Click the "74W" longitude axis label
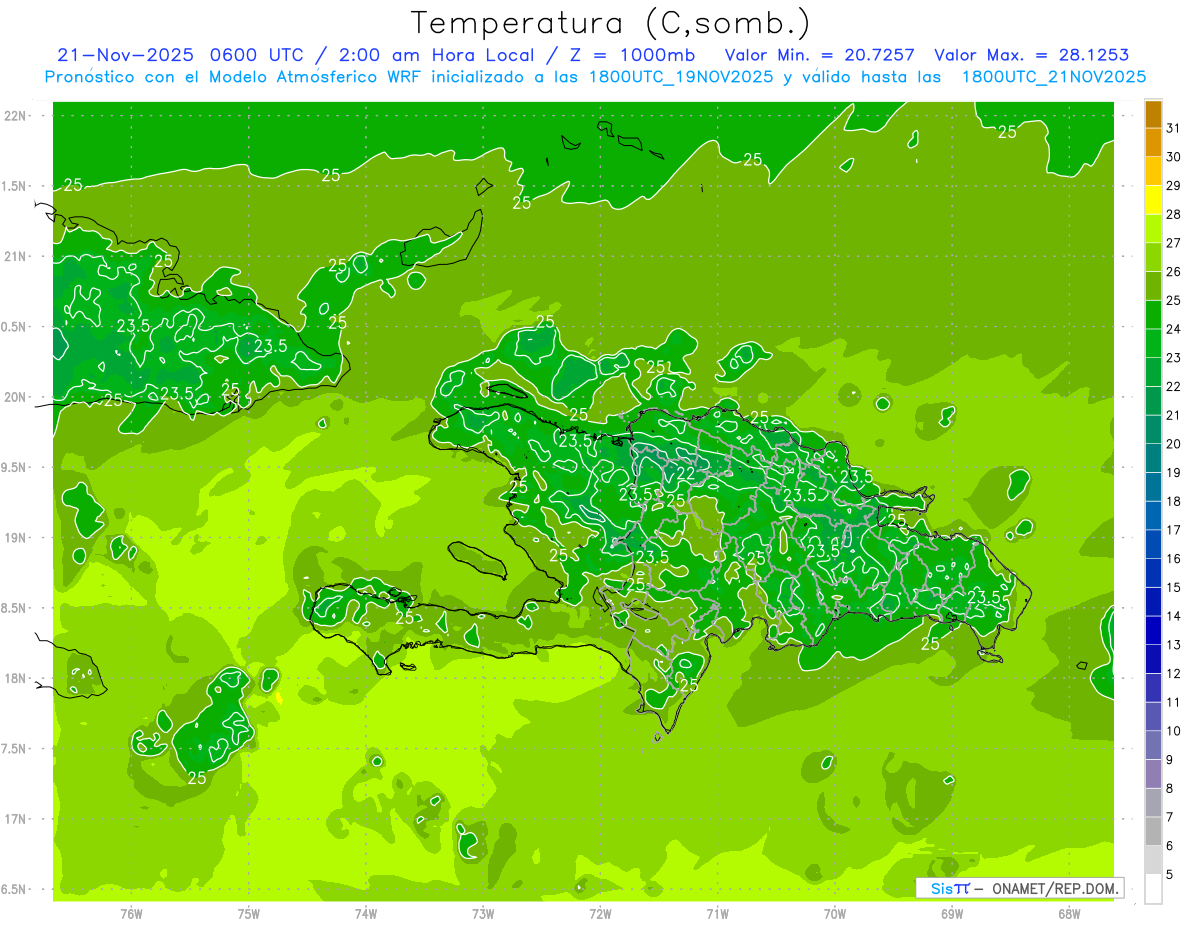Screen dimensions: 1200x927 click(366, 913)
